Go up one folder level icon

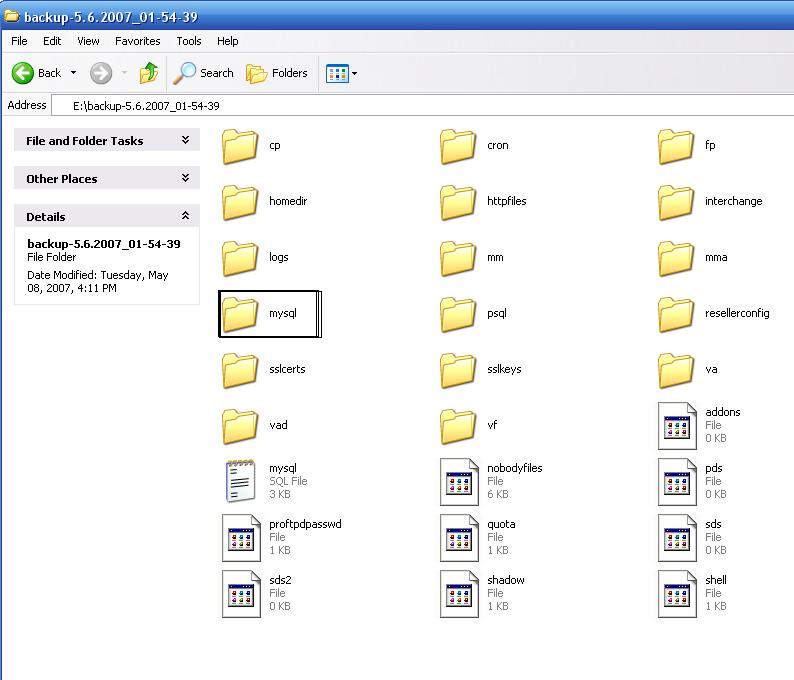pos(148,73)
